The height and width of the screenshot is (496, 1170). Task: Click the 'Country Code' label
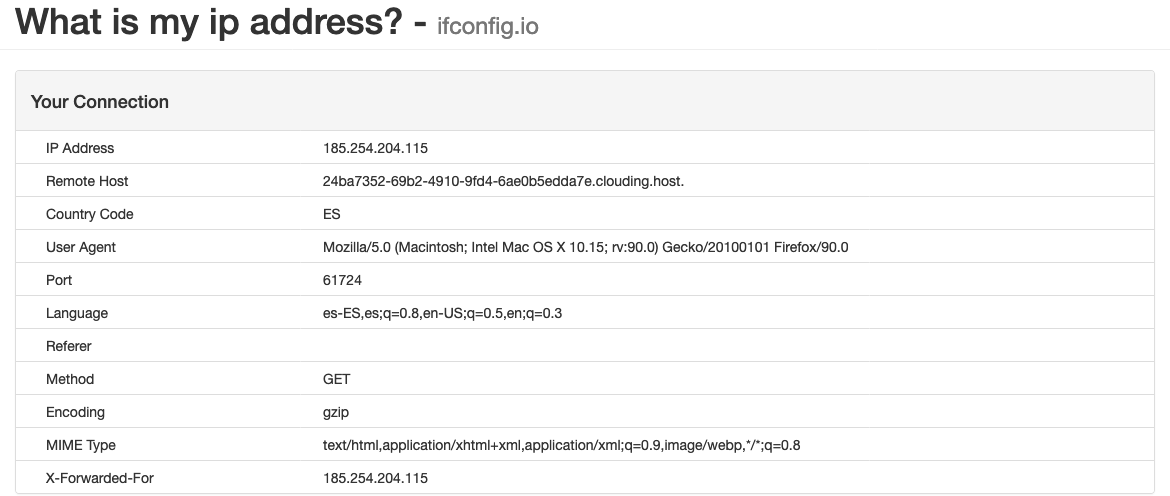(90, 214)
